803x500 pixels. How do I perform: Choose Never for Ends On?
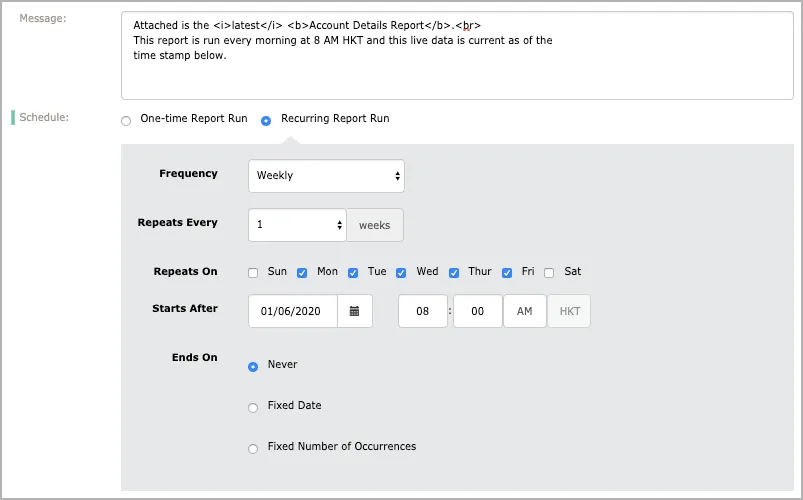click(253, 367)
